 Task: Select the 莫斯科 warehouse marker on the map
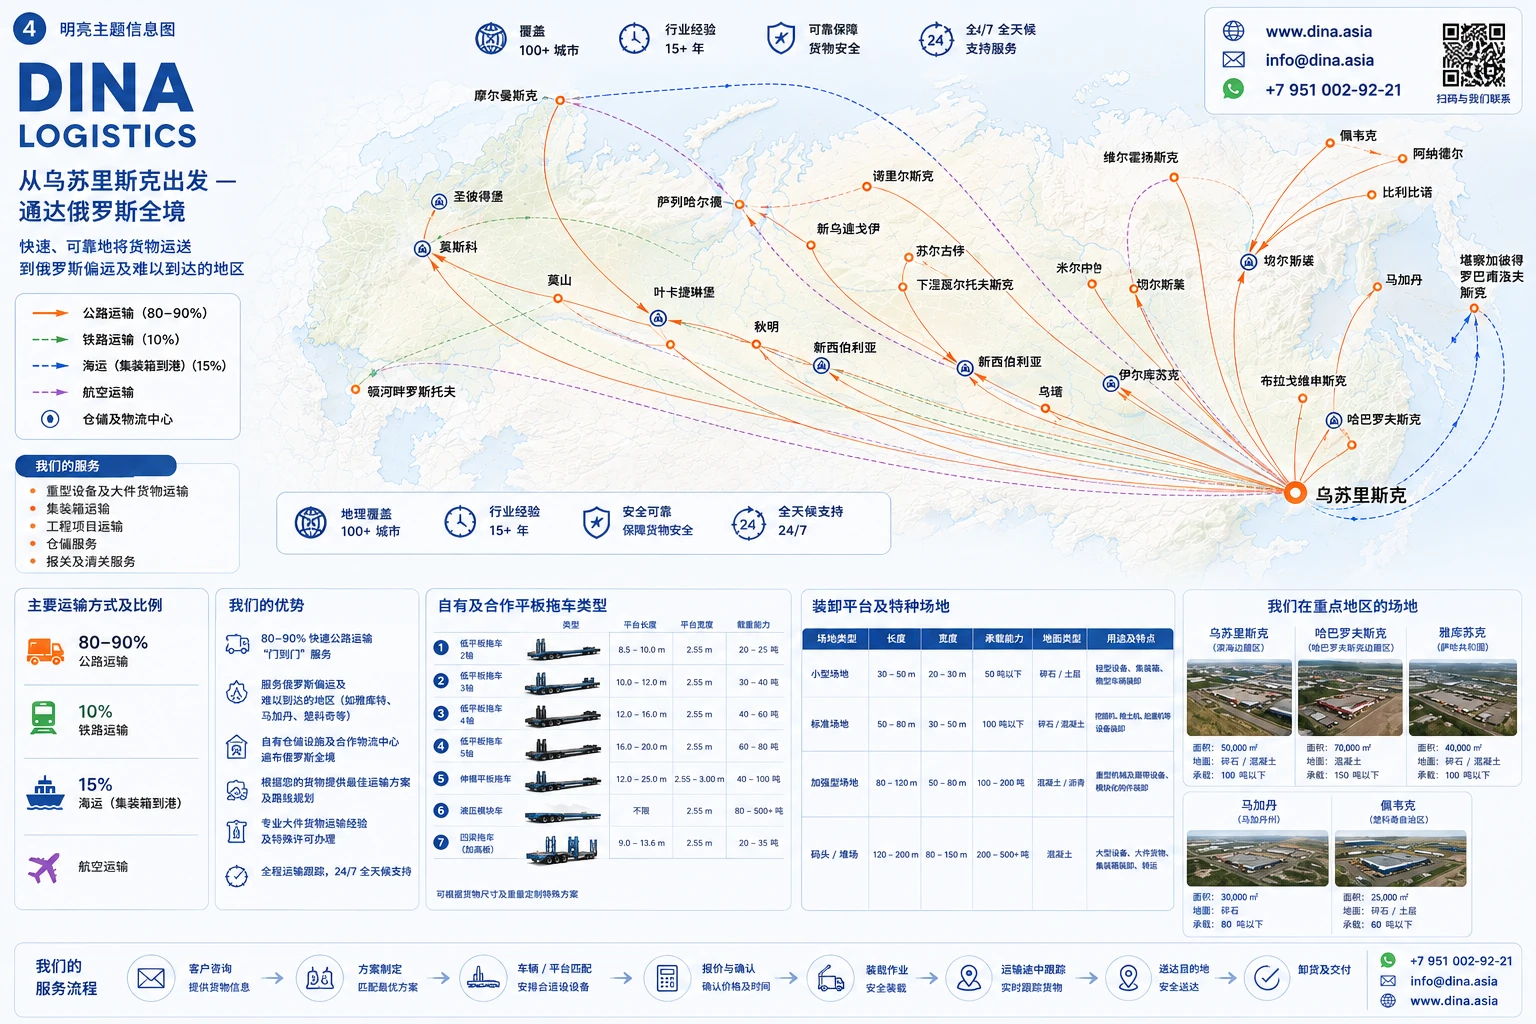423,248
